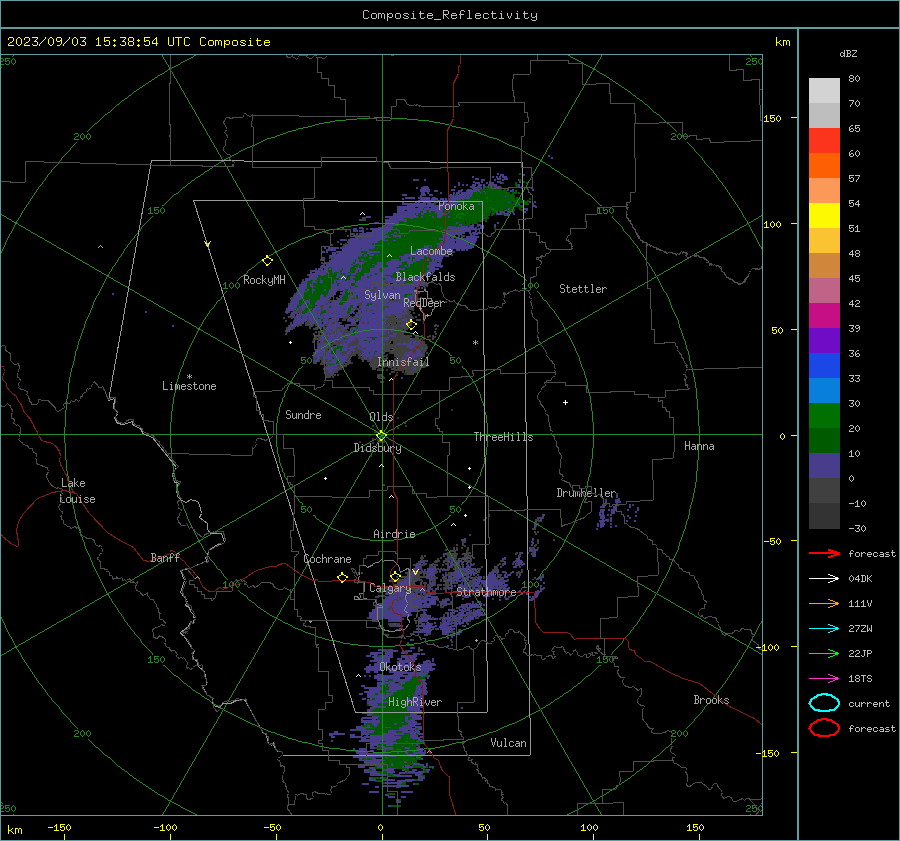Click the red 'forecast' ellipse icon
900x841 pixels.
point(824,728)
